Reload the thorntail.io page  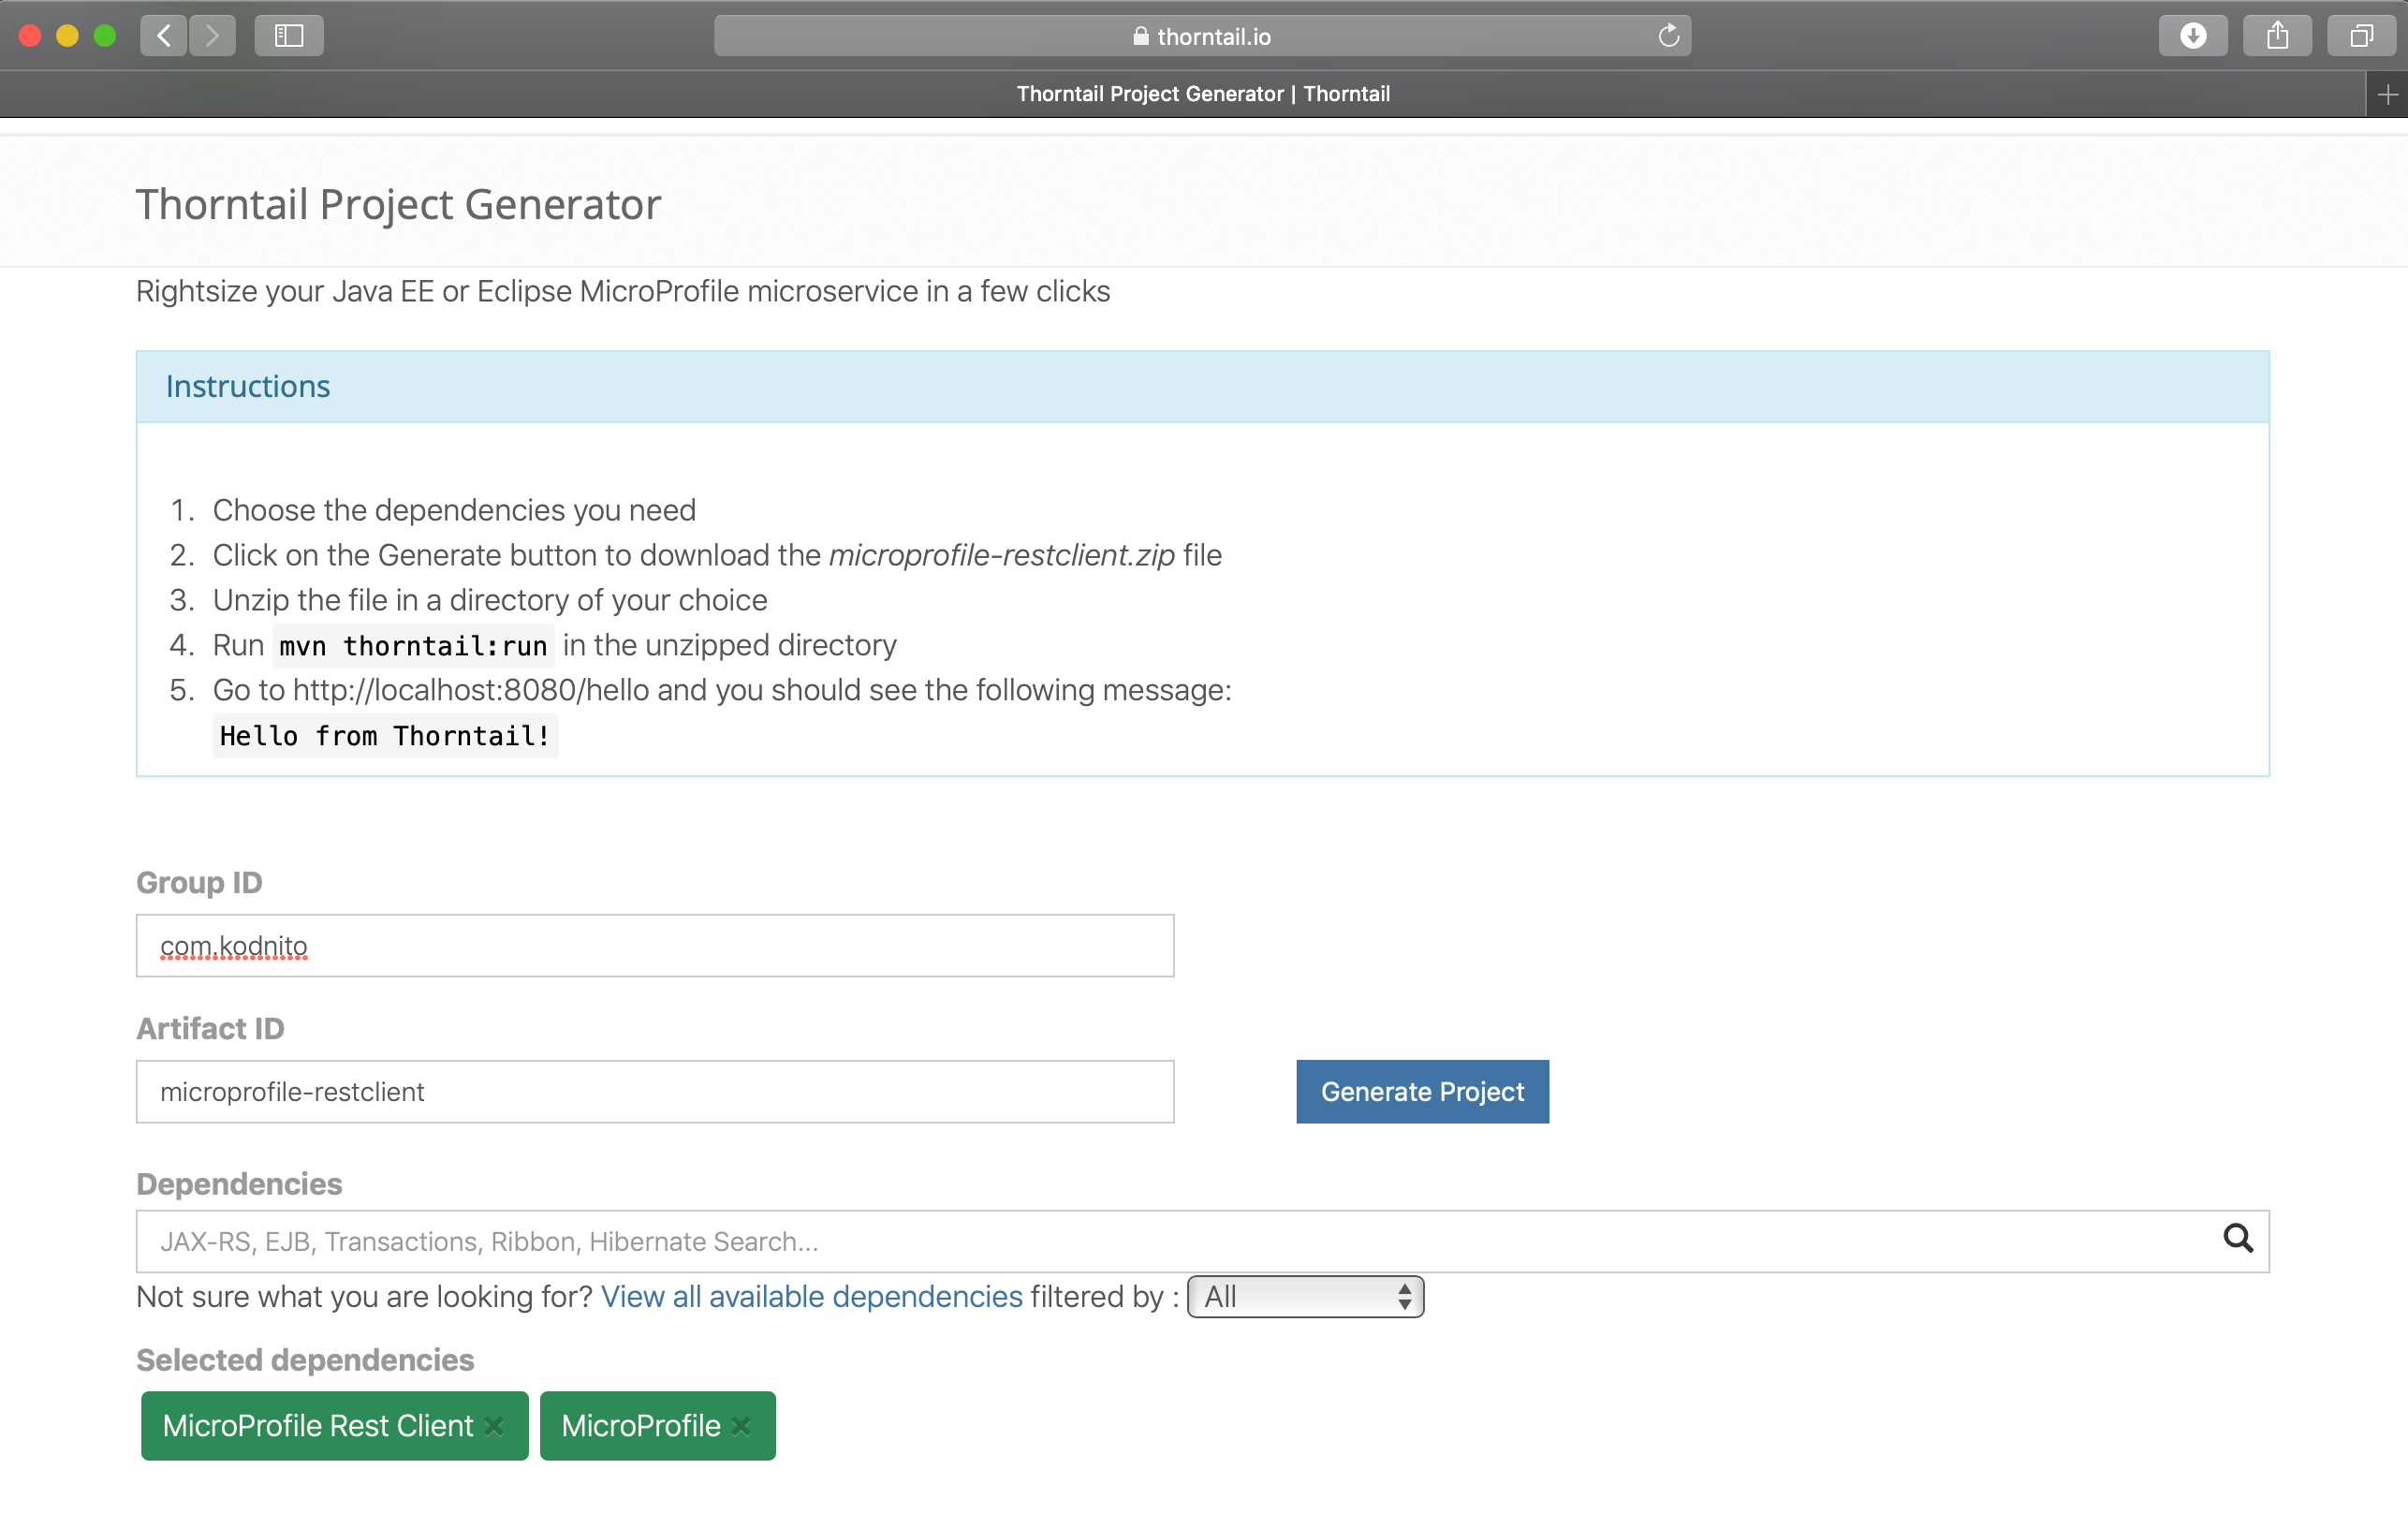coord(1668,36)
